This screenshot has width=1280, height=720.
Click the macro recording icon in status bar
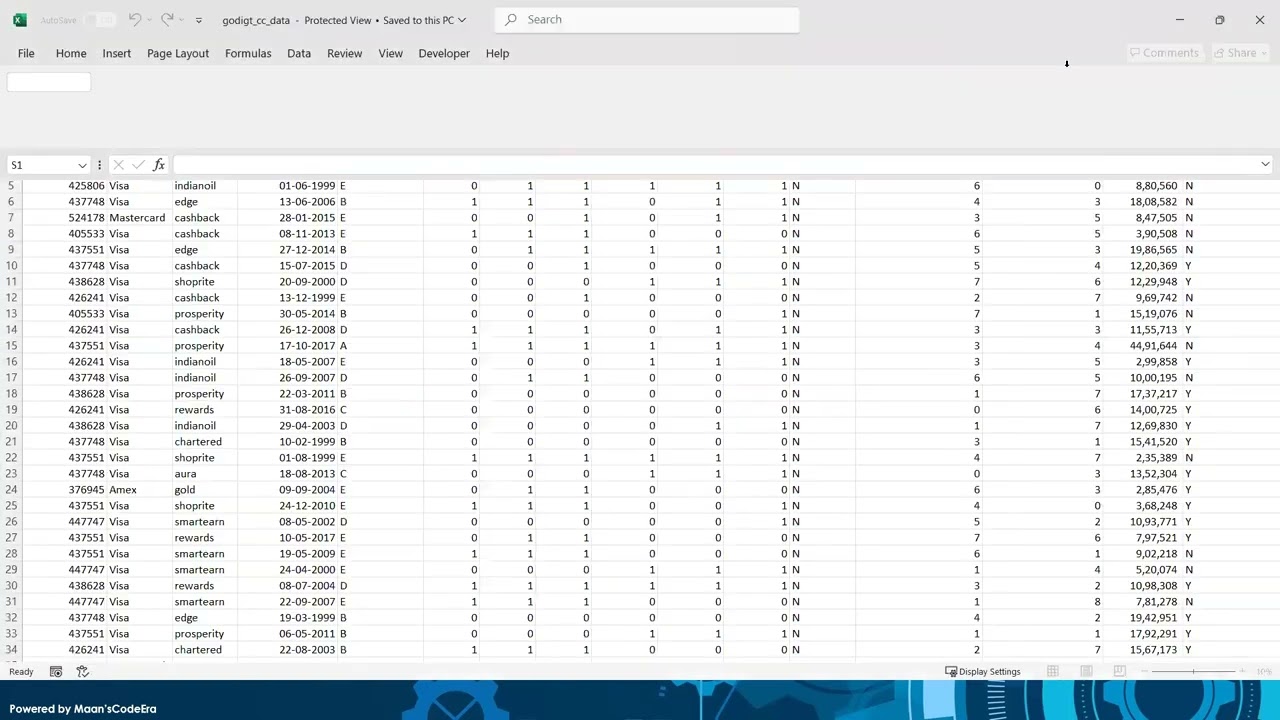[x=56, y=672]
